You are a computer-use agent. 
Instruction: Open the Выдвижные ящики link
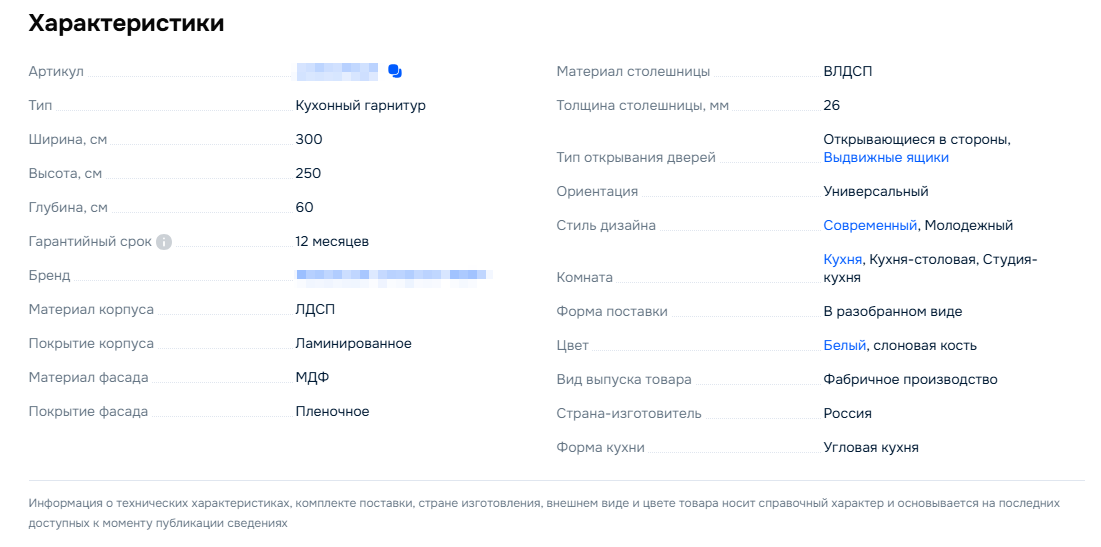point(885,158)
